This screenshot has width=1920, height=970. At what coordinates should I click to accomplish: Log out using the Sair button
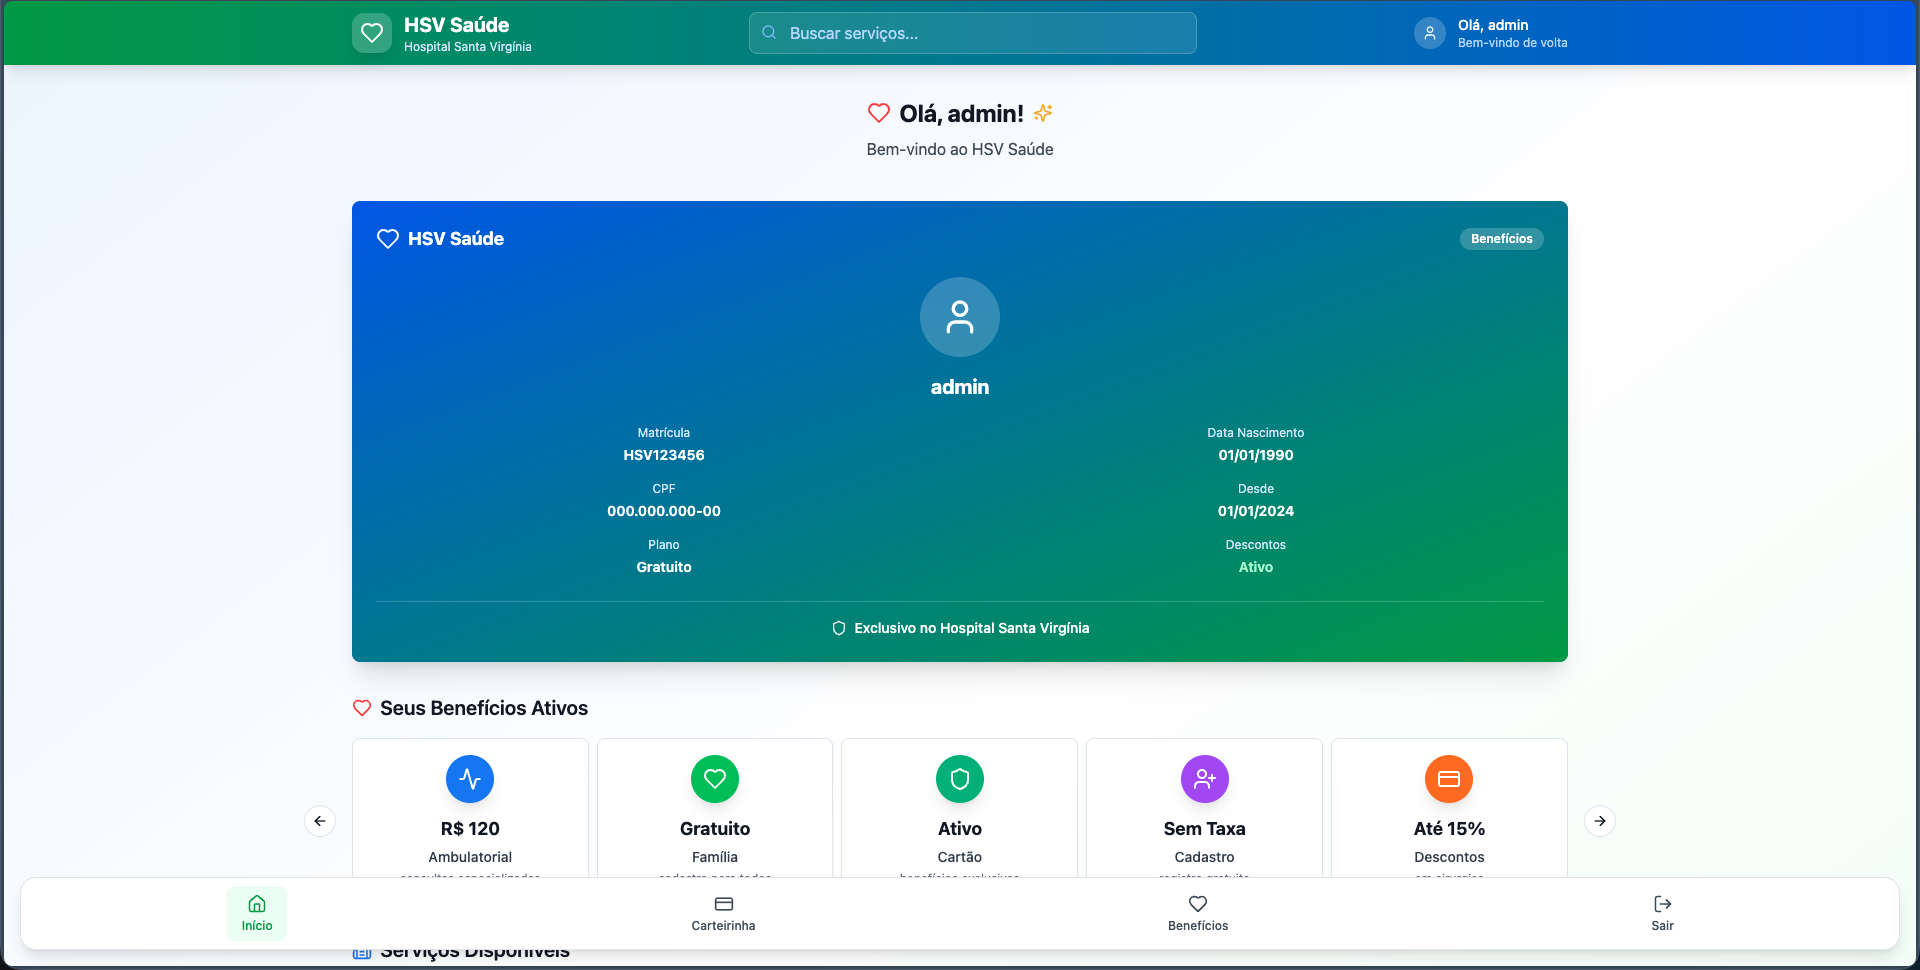[1662, 913]
